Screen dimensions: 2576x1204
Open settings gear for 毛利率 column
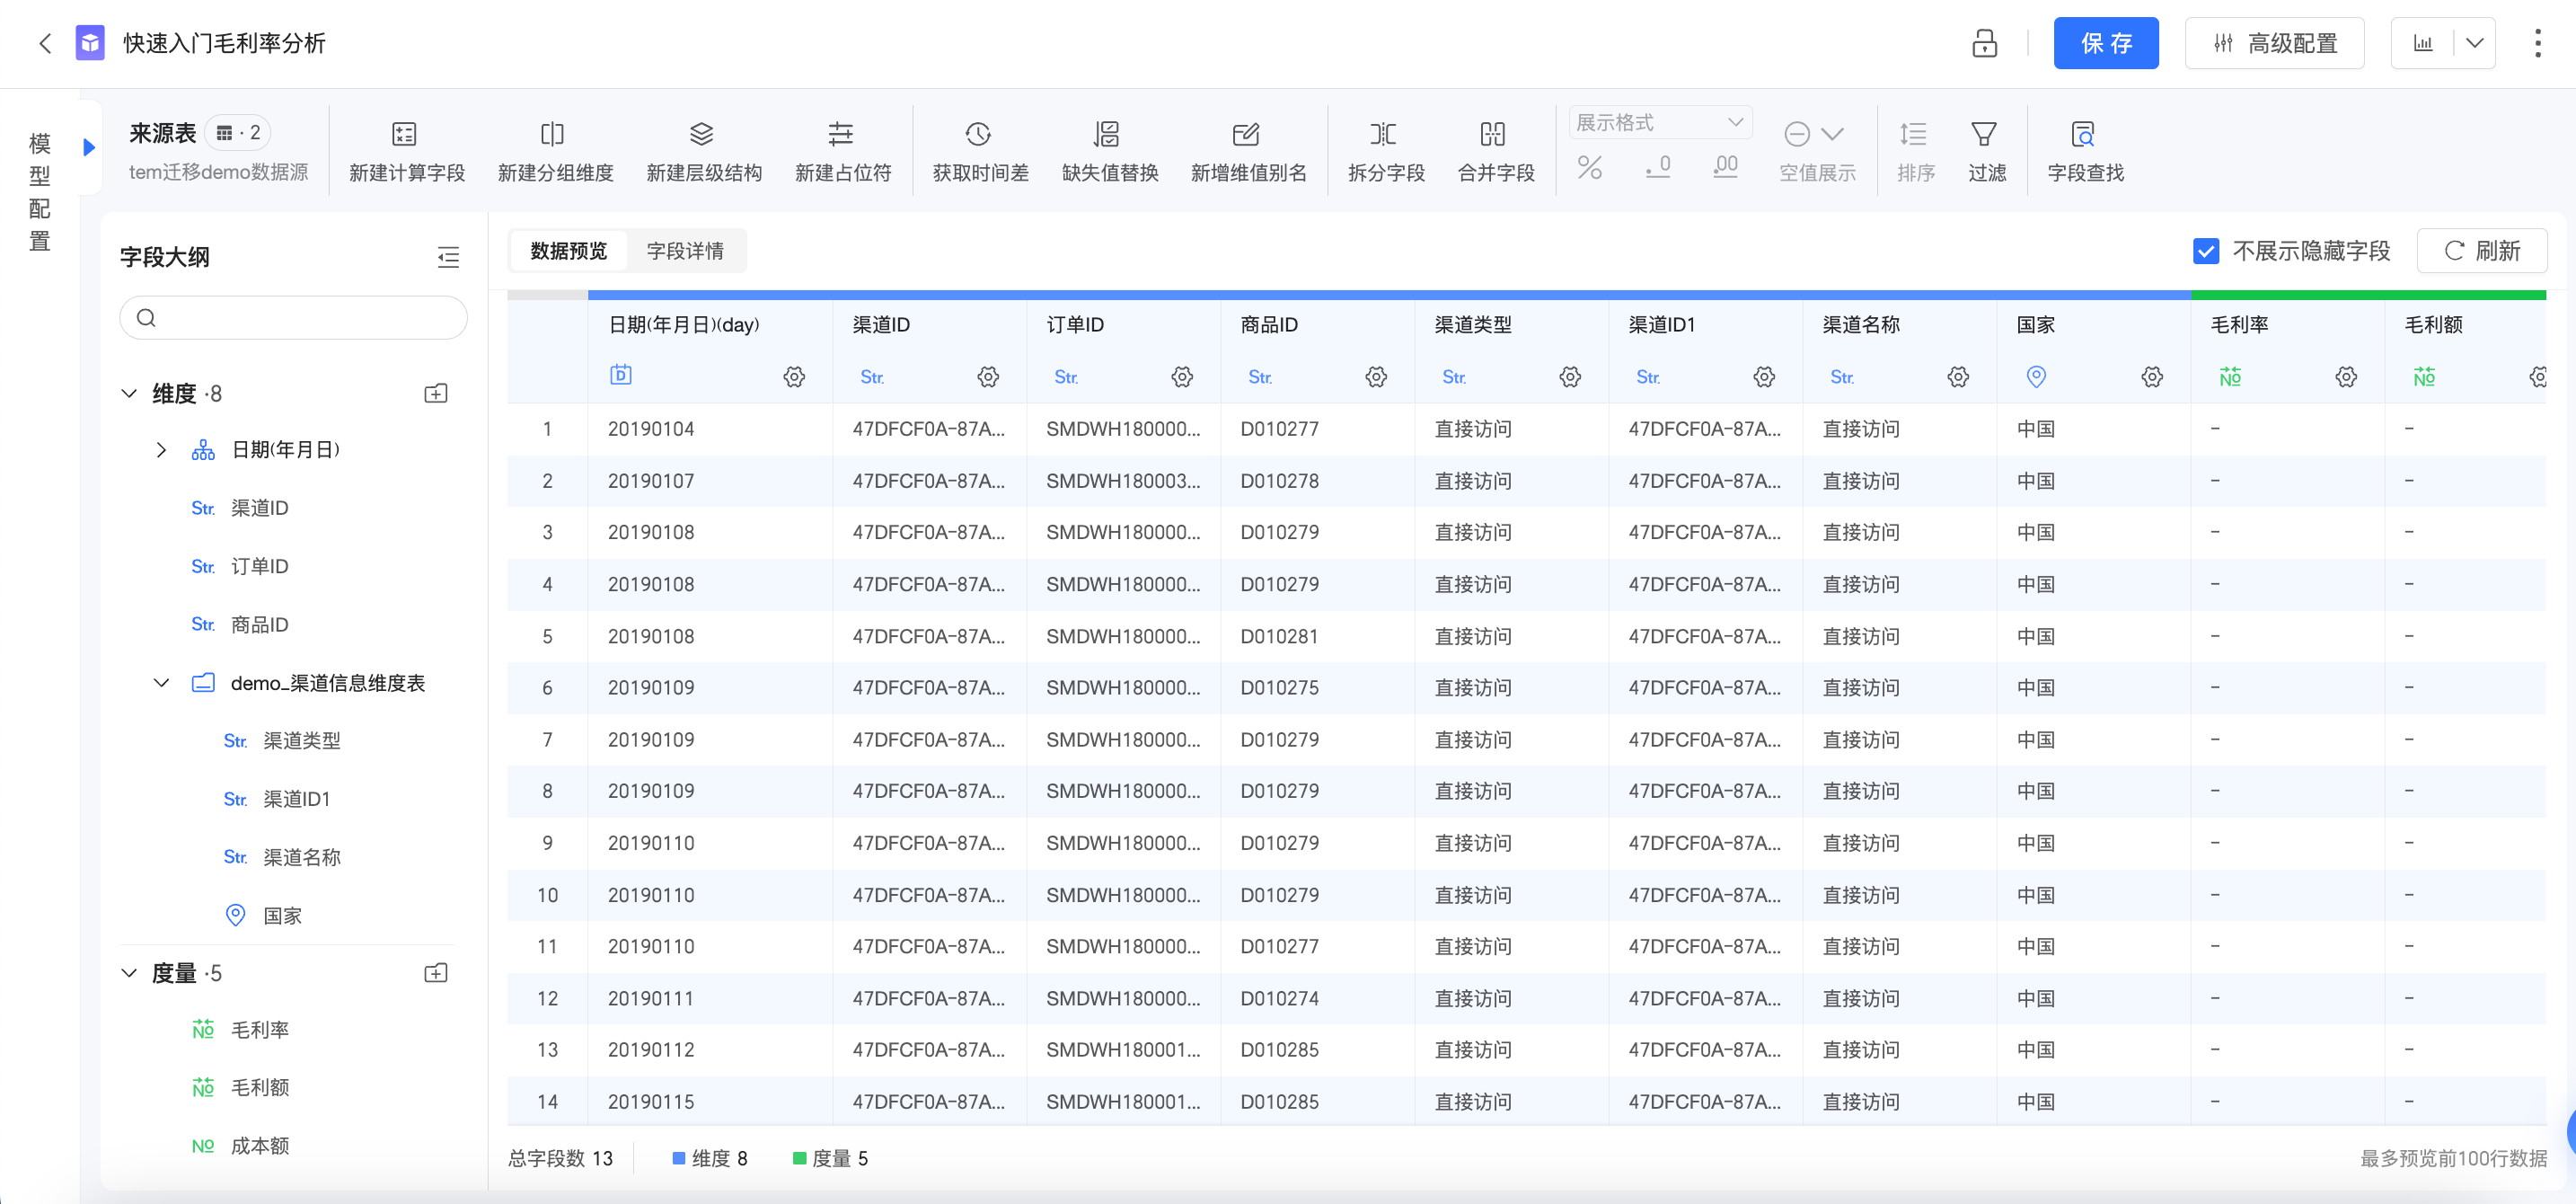tap(2346, 377)
